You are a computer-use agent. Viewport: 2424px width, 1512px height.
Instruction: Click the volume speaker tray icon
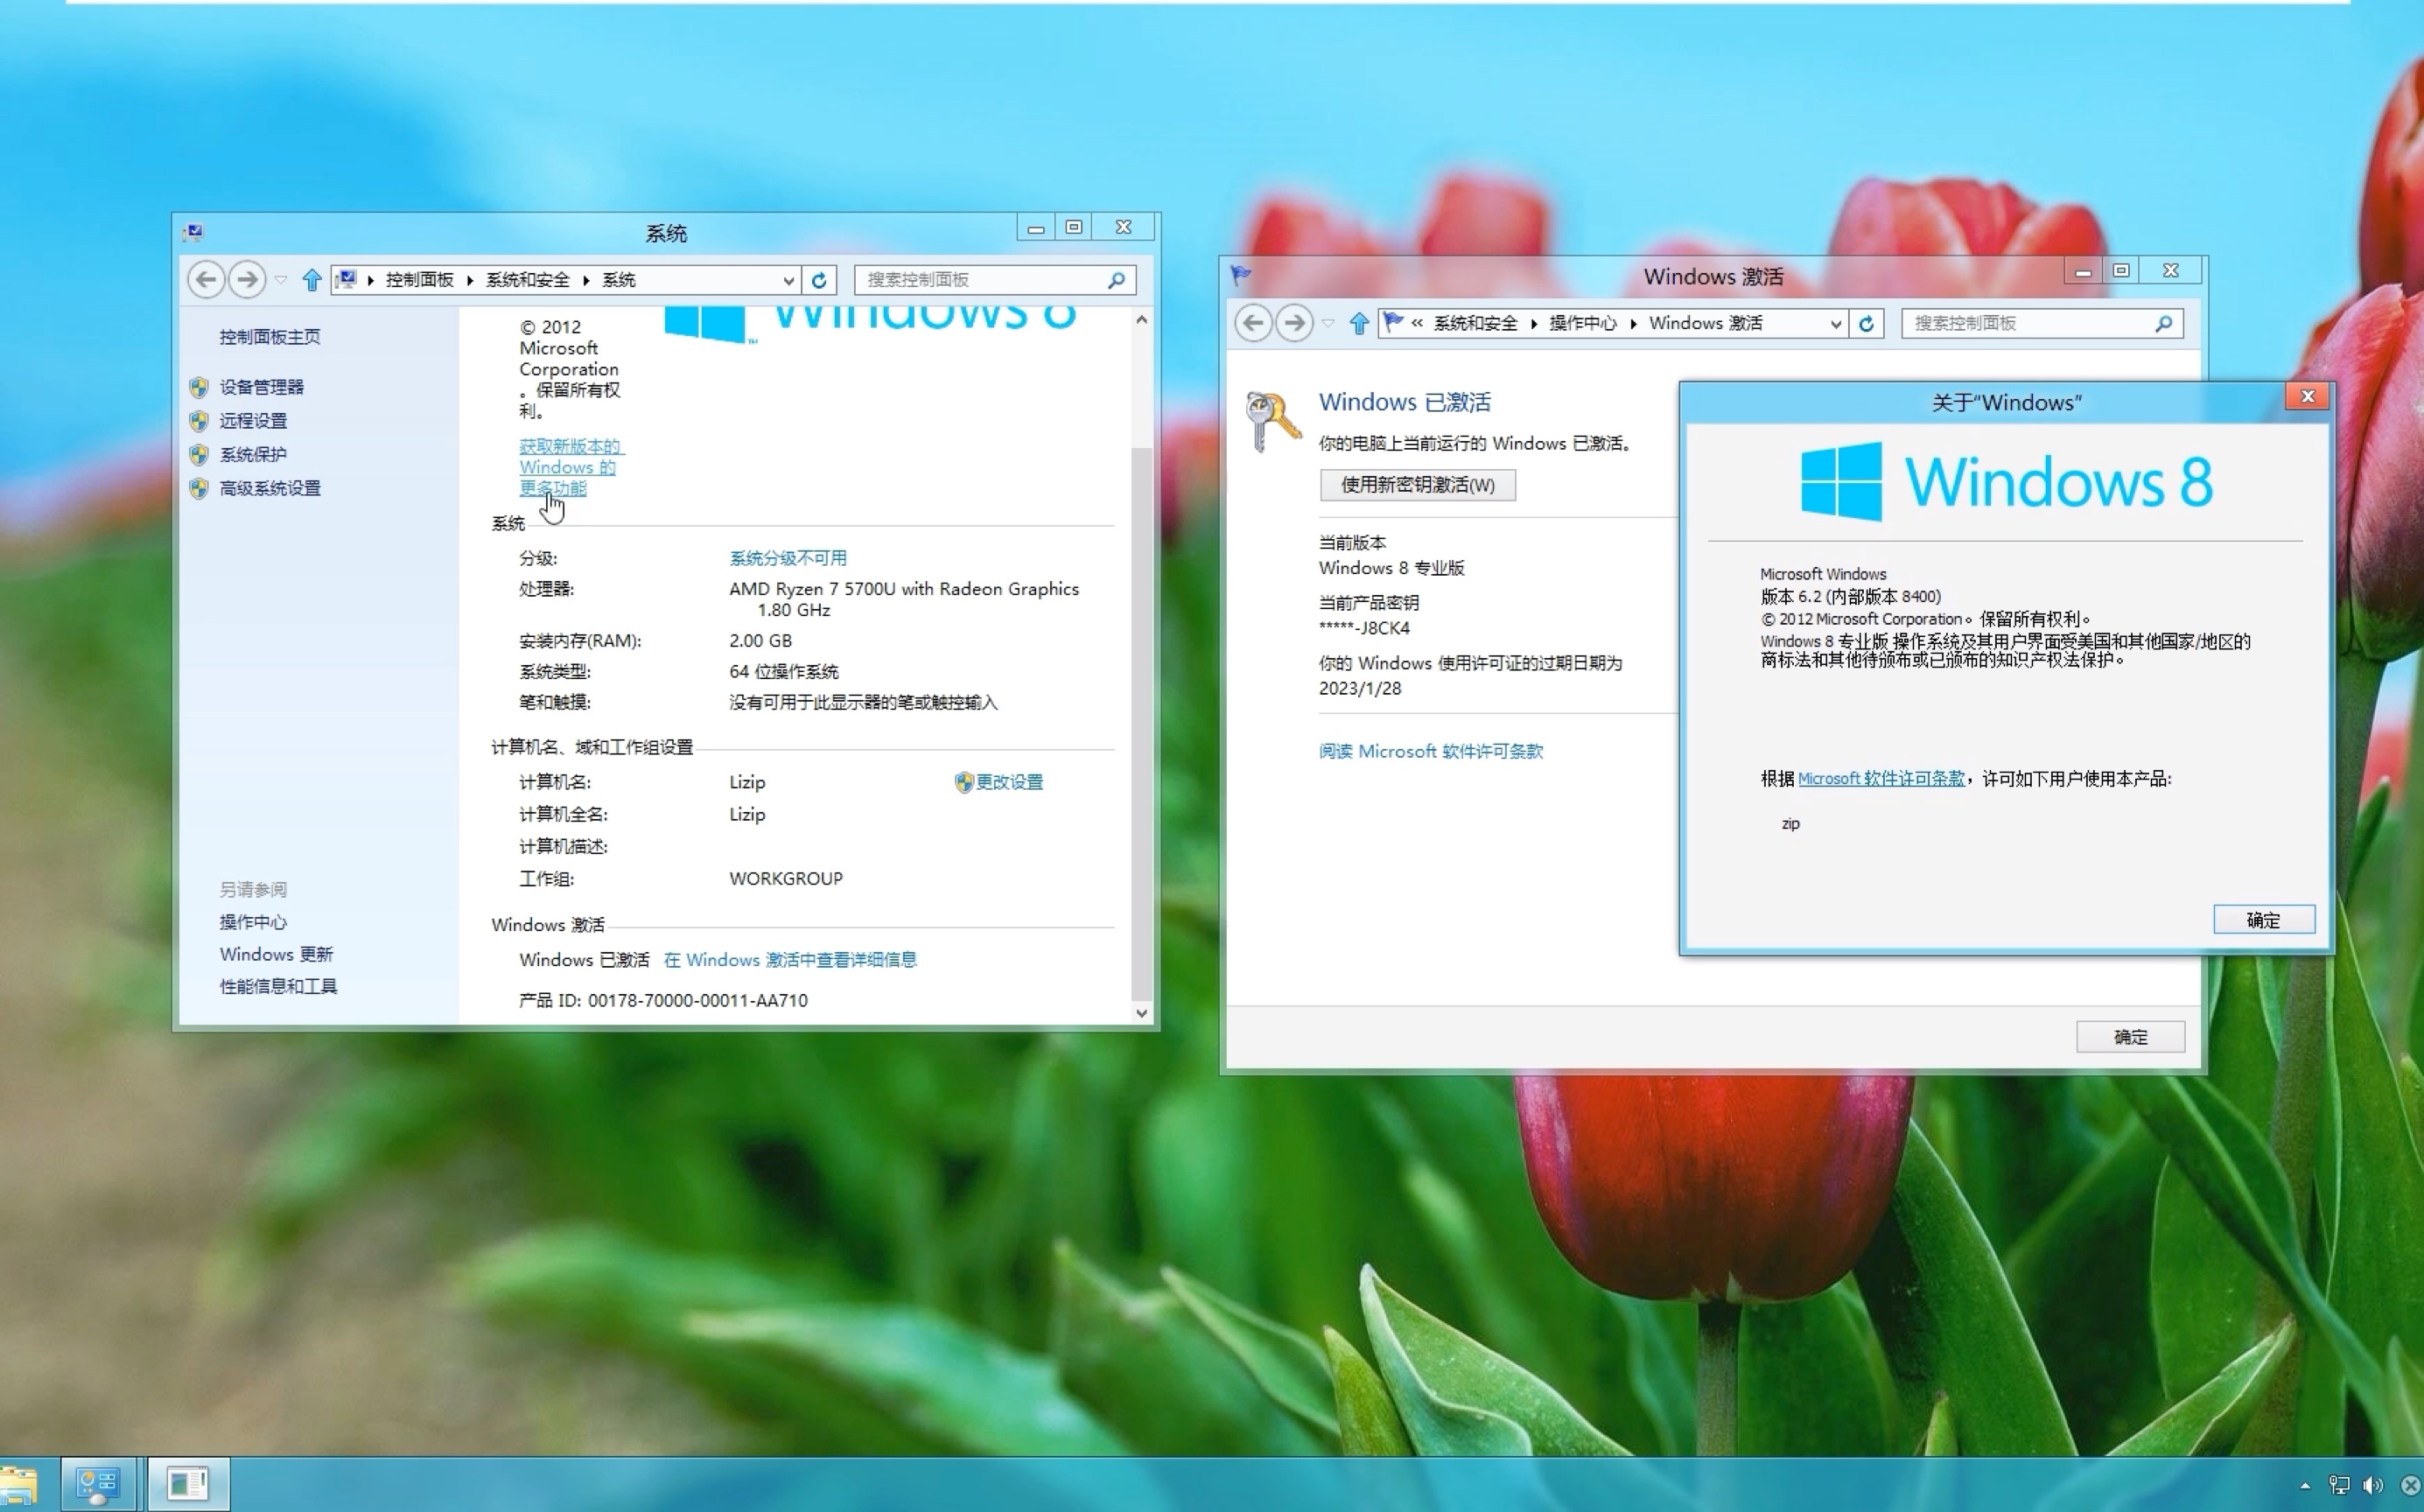tap(2373, 1486)
